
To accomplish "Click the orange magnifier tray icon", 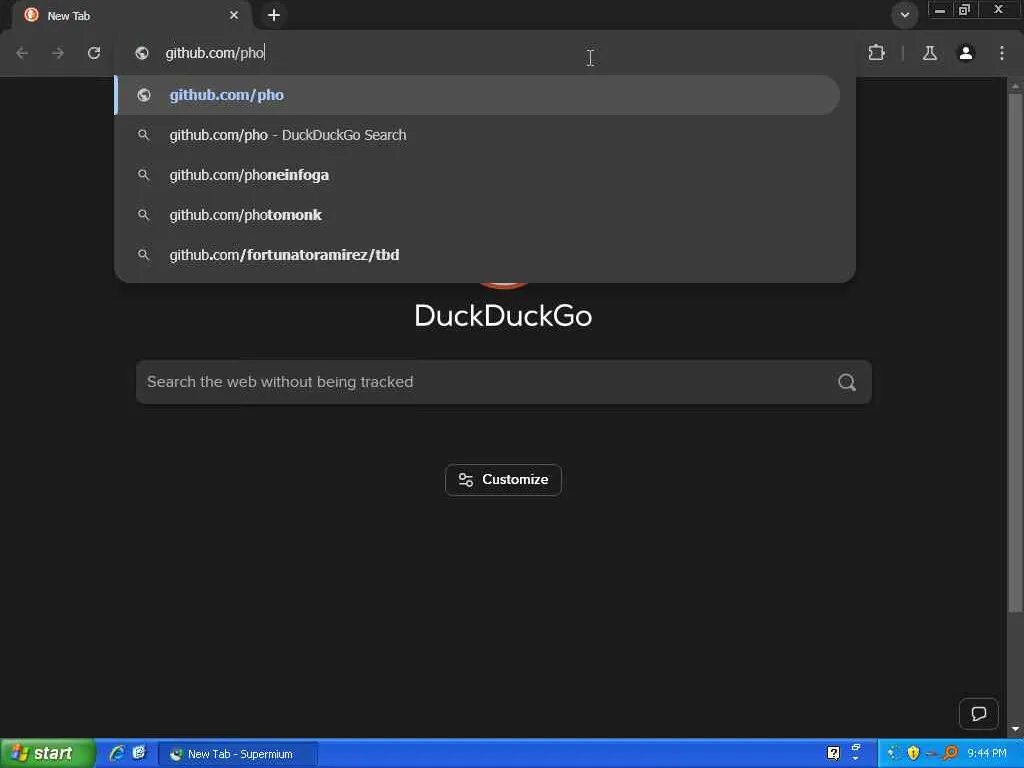I will click(950, 753).
